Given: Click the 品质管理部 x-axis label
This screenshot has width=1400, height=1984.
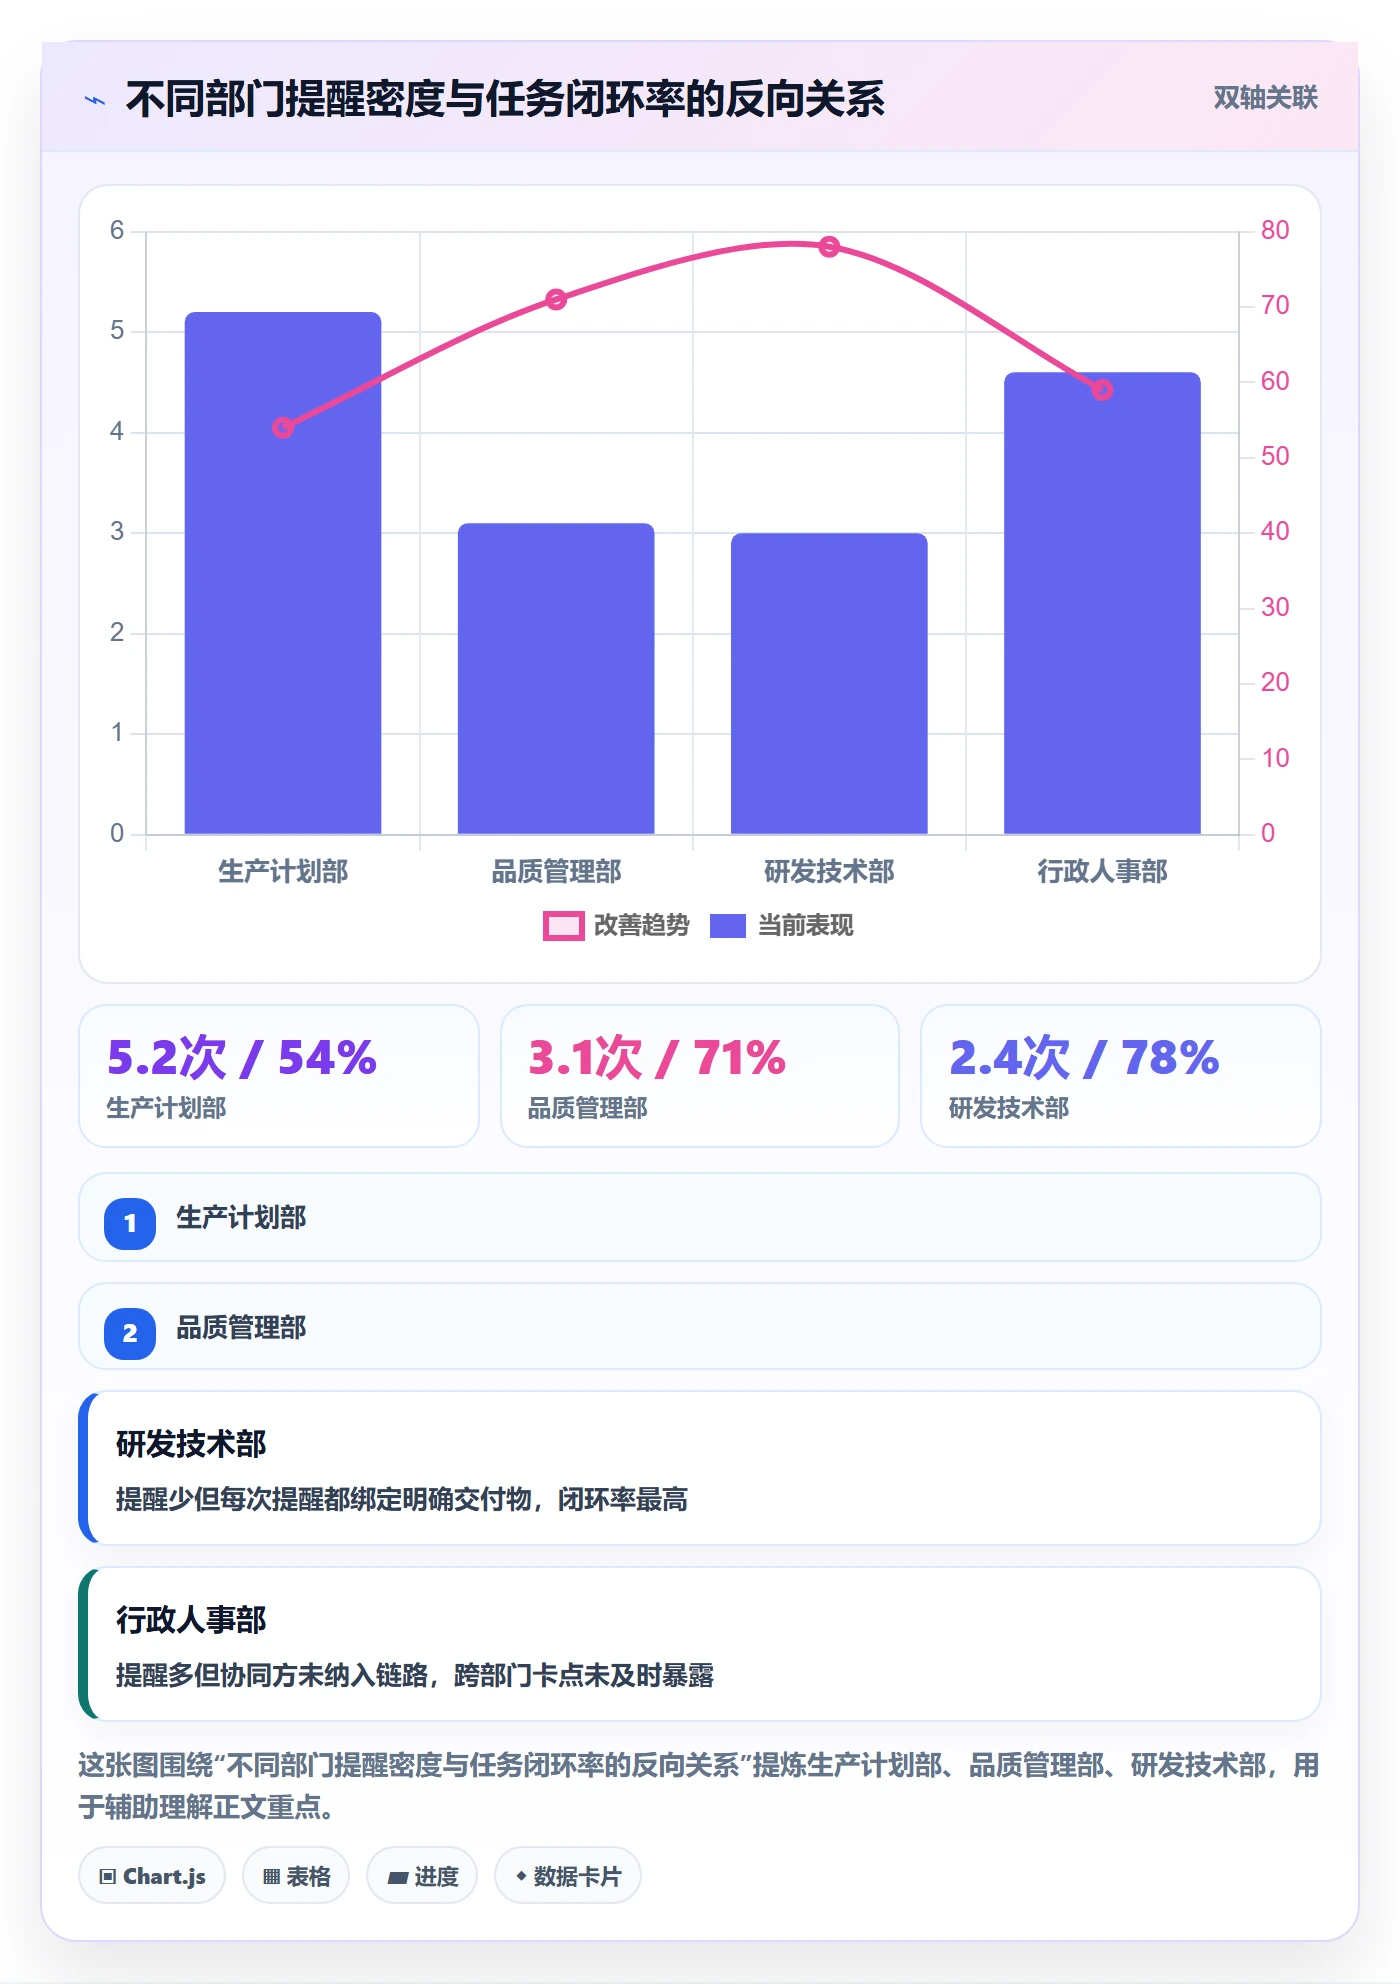Looking at the screenshot, I should 556,872.
